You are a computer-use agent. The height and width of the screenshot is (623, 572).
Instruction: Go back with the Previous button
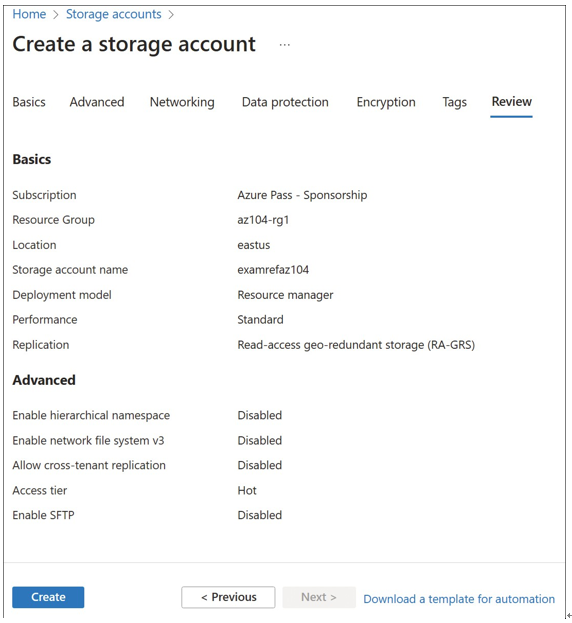coord(228,597)
